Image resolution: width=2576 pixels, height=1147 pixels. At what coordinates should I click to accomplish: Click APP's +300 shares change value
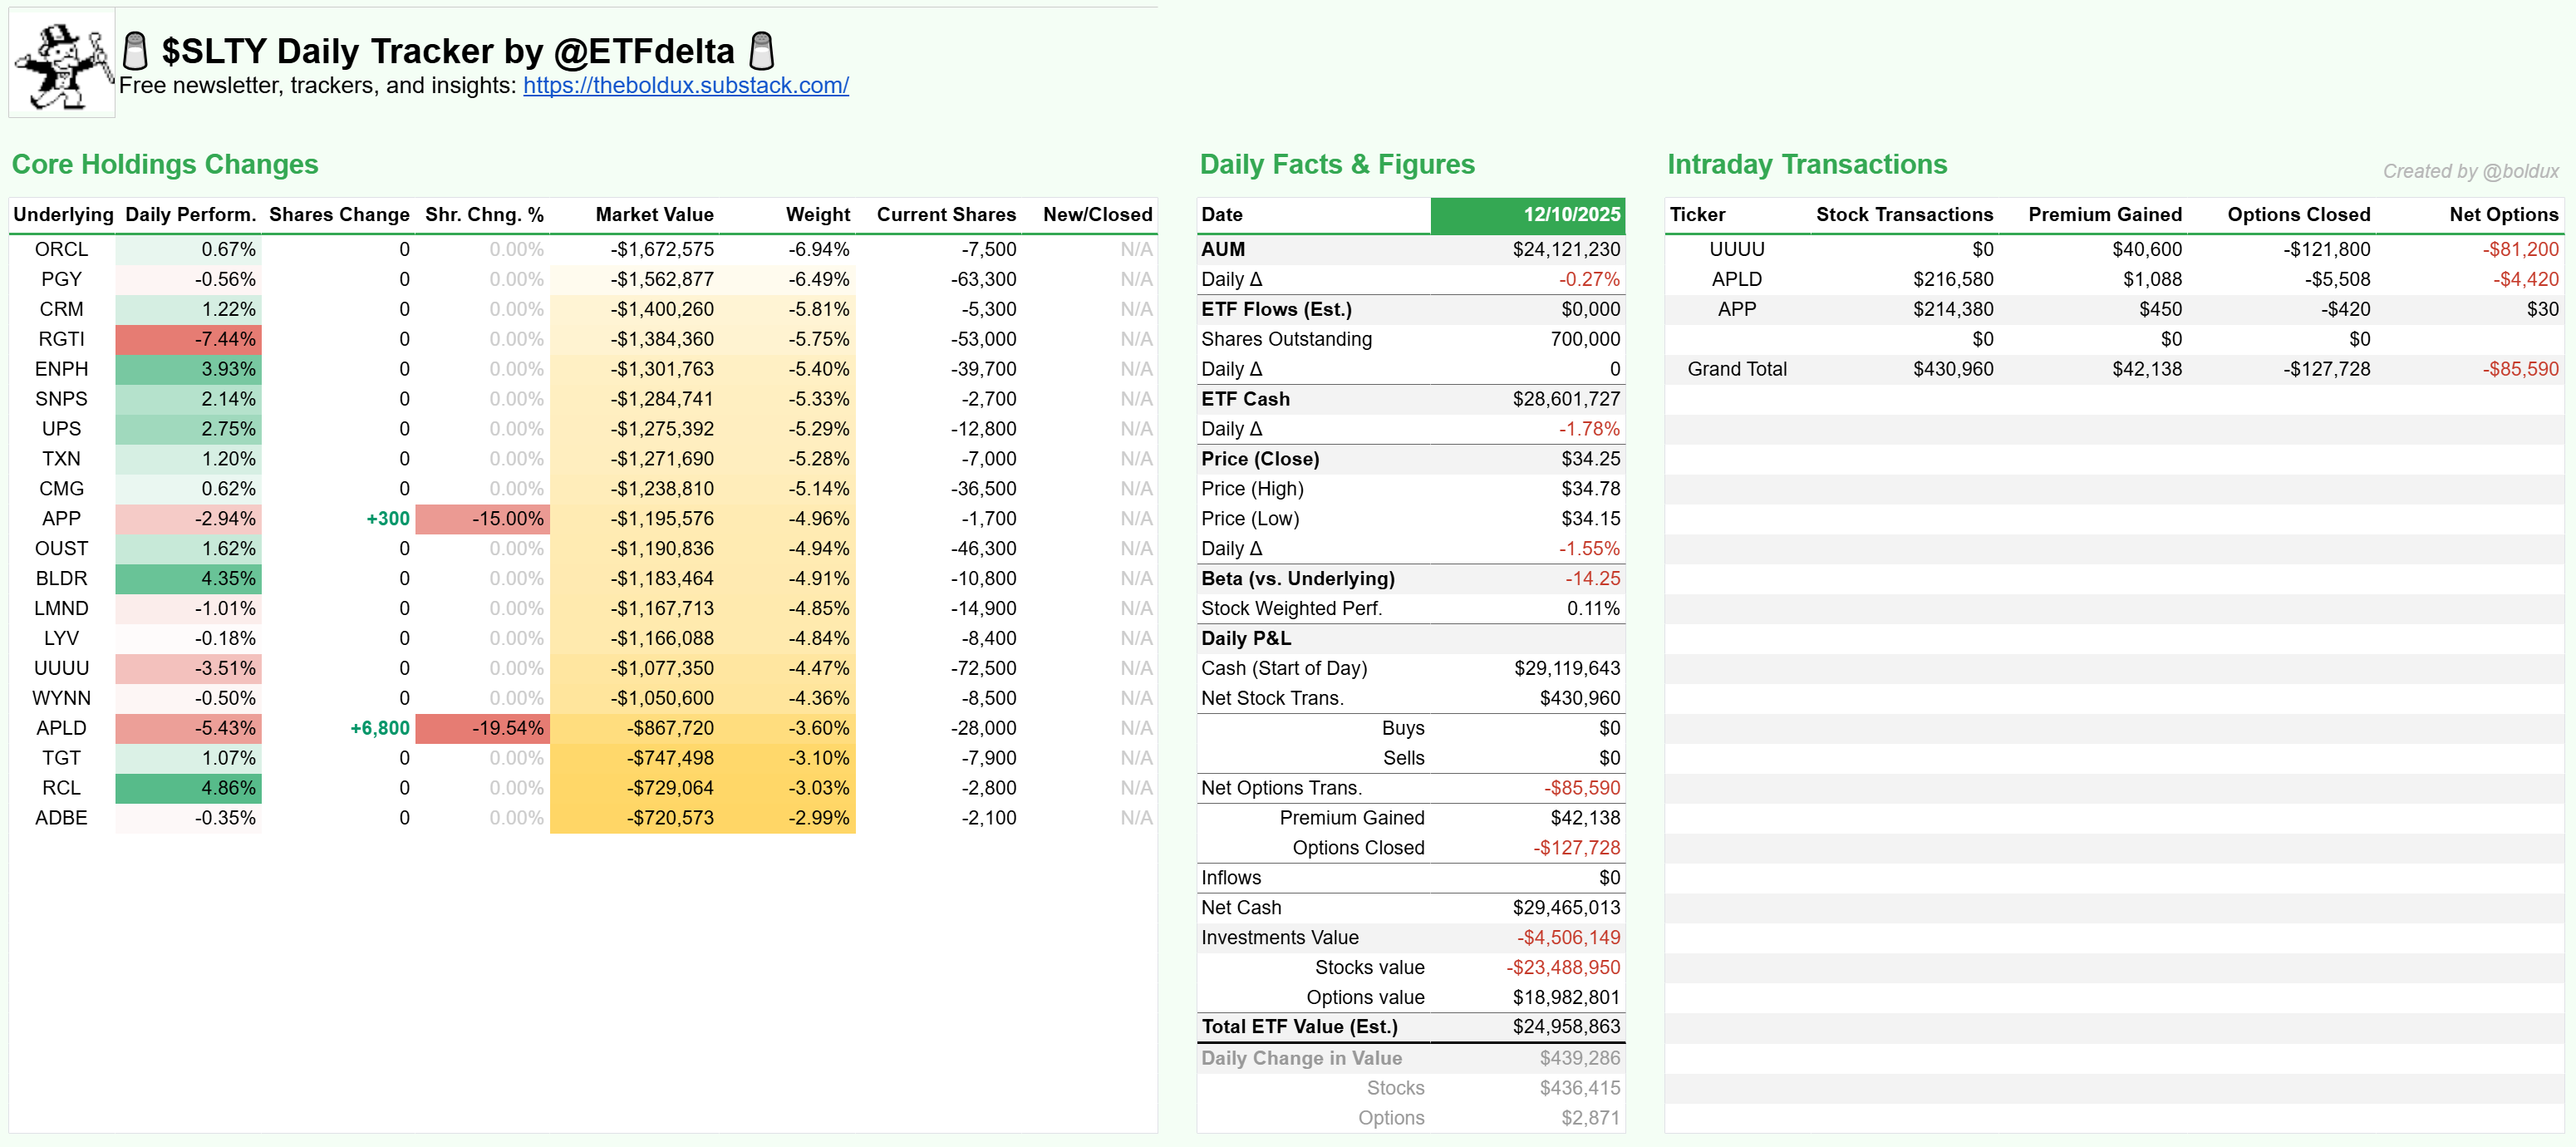[x=388, y=519]
